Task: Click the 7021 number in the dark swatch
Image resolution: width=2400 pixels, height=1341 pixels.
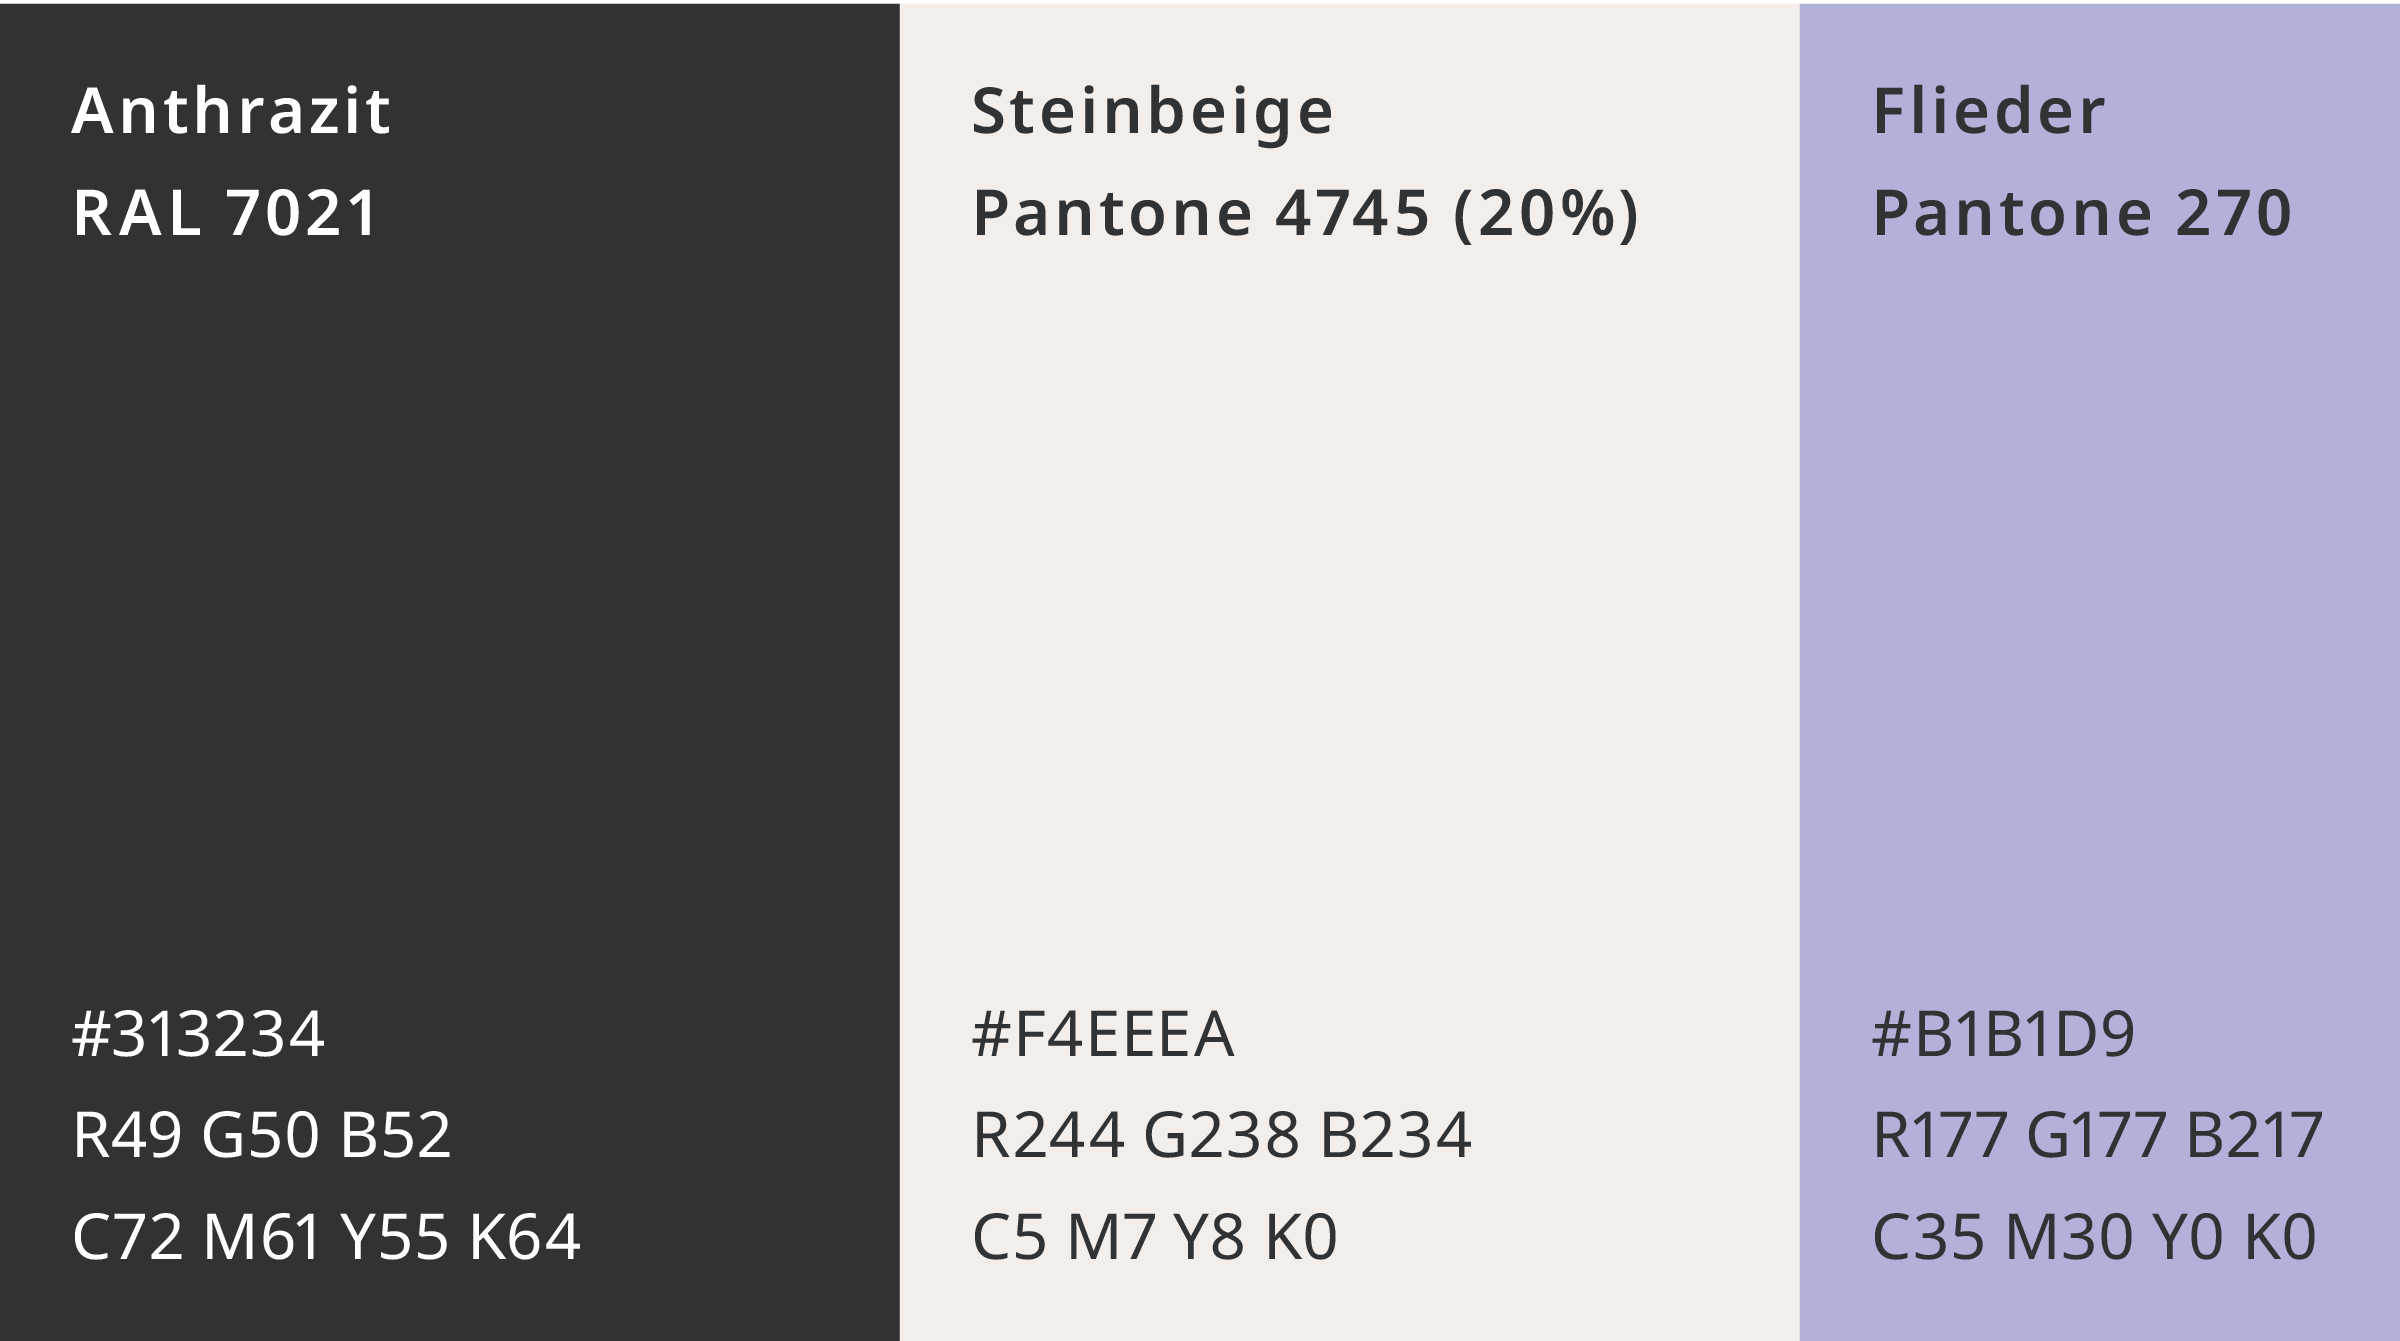Action: [x=301, y=212]
